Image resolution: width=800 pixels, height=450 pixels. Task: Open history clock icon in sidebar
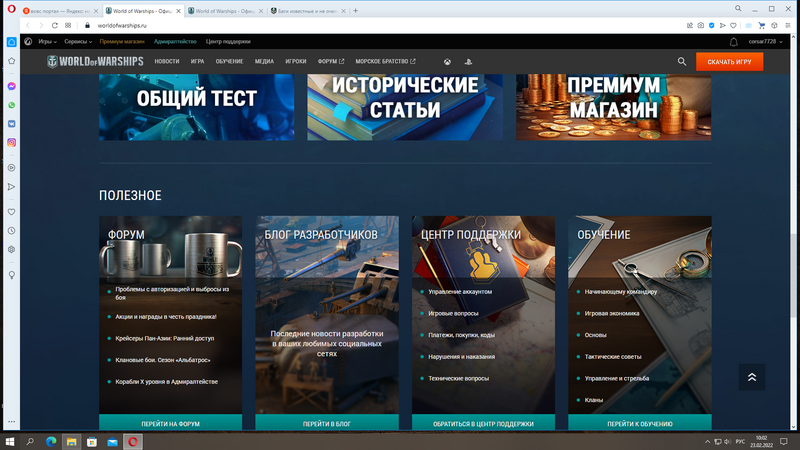(x=11, y=231)
